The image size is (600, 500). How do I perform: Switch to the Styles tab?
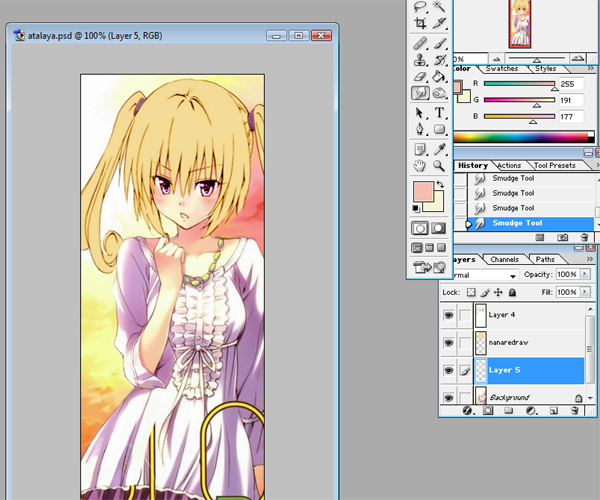546,68
